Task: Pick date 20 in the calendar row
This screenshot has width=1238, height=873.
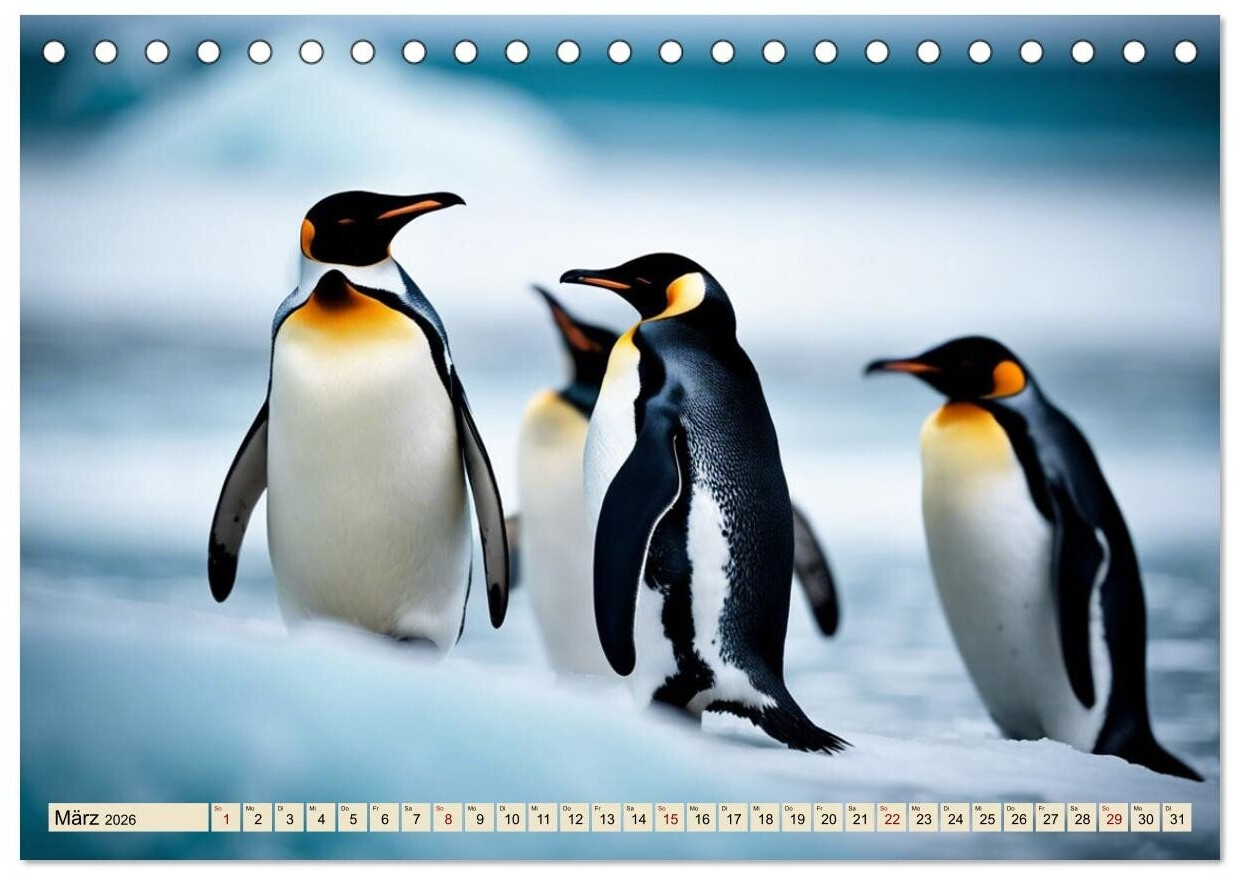Action: point(827,818)
